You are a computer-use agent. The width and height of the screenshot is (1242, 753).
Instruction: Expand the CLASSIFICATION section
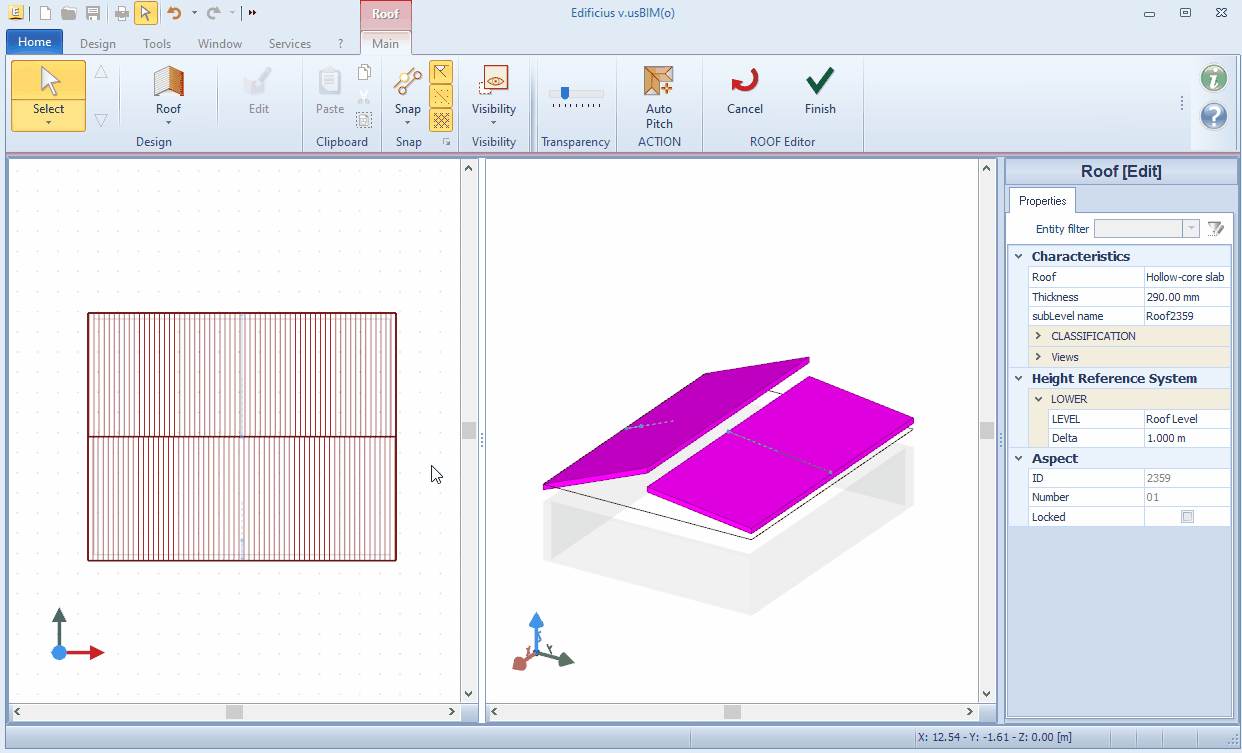[1039, 336]
